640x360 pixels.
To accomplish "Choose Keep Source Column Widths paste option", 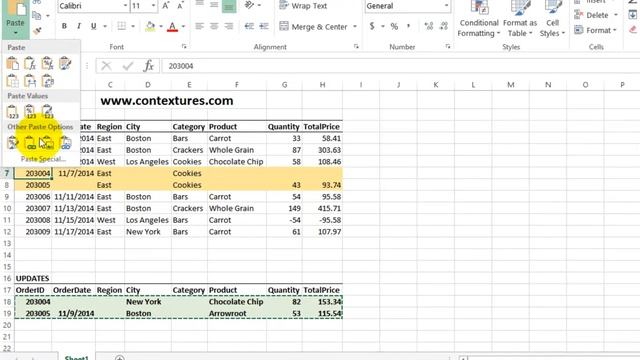I will click(30, 81).
